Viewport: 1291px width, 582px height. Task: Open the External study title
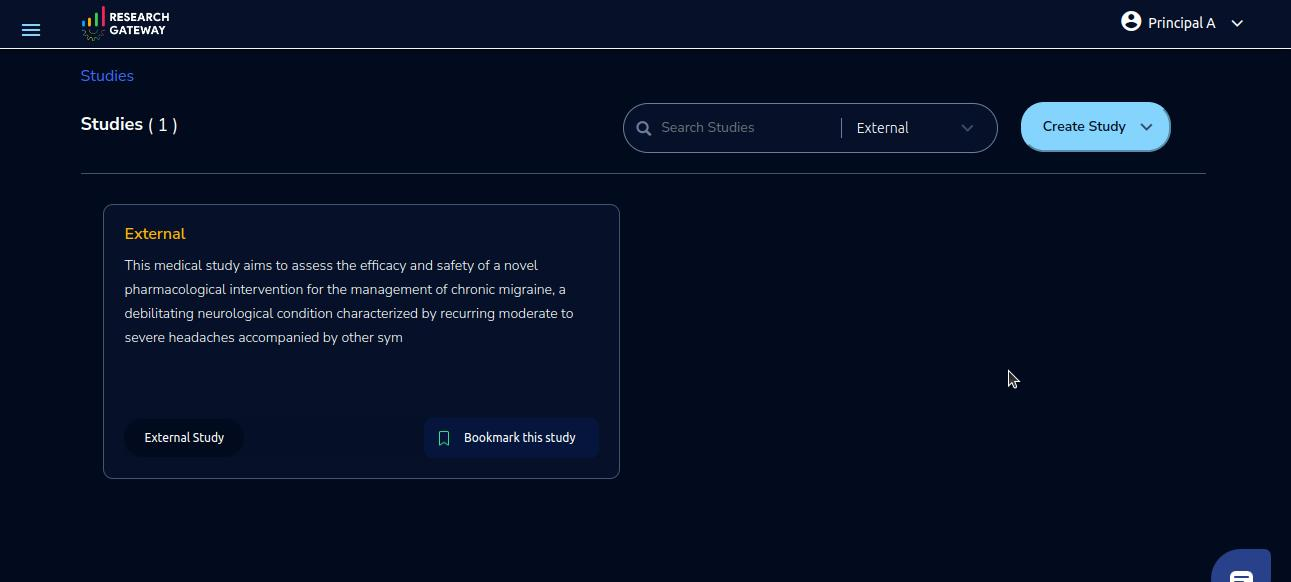click(155, 234)
